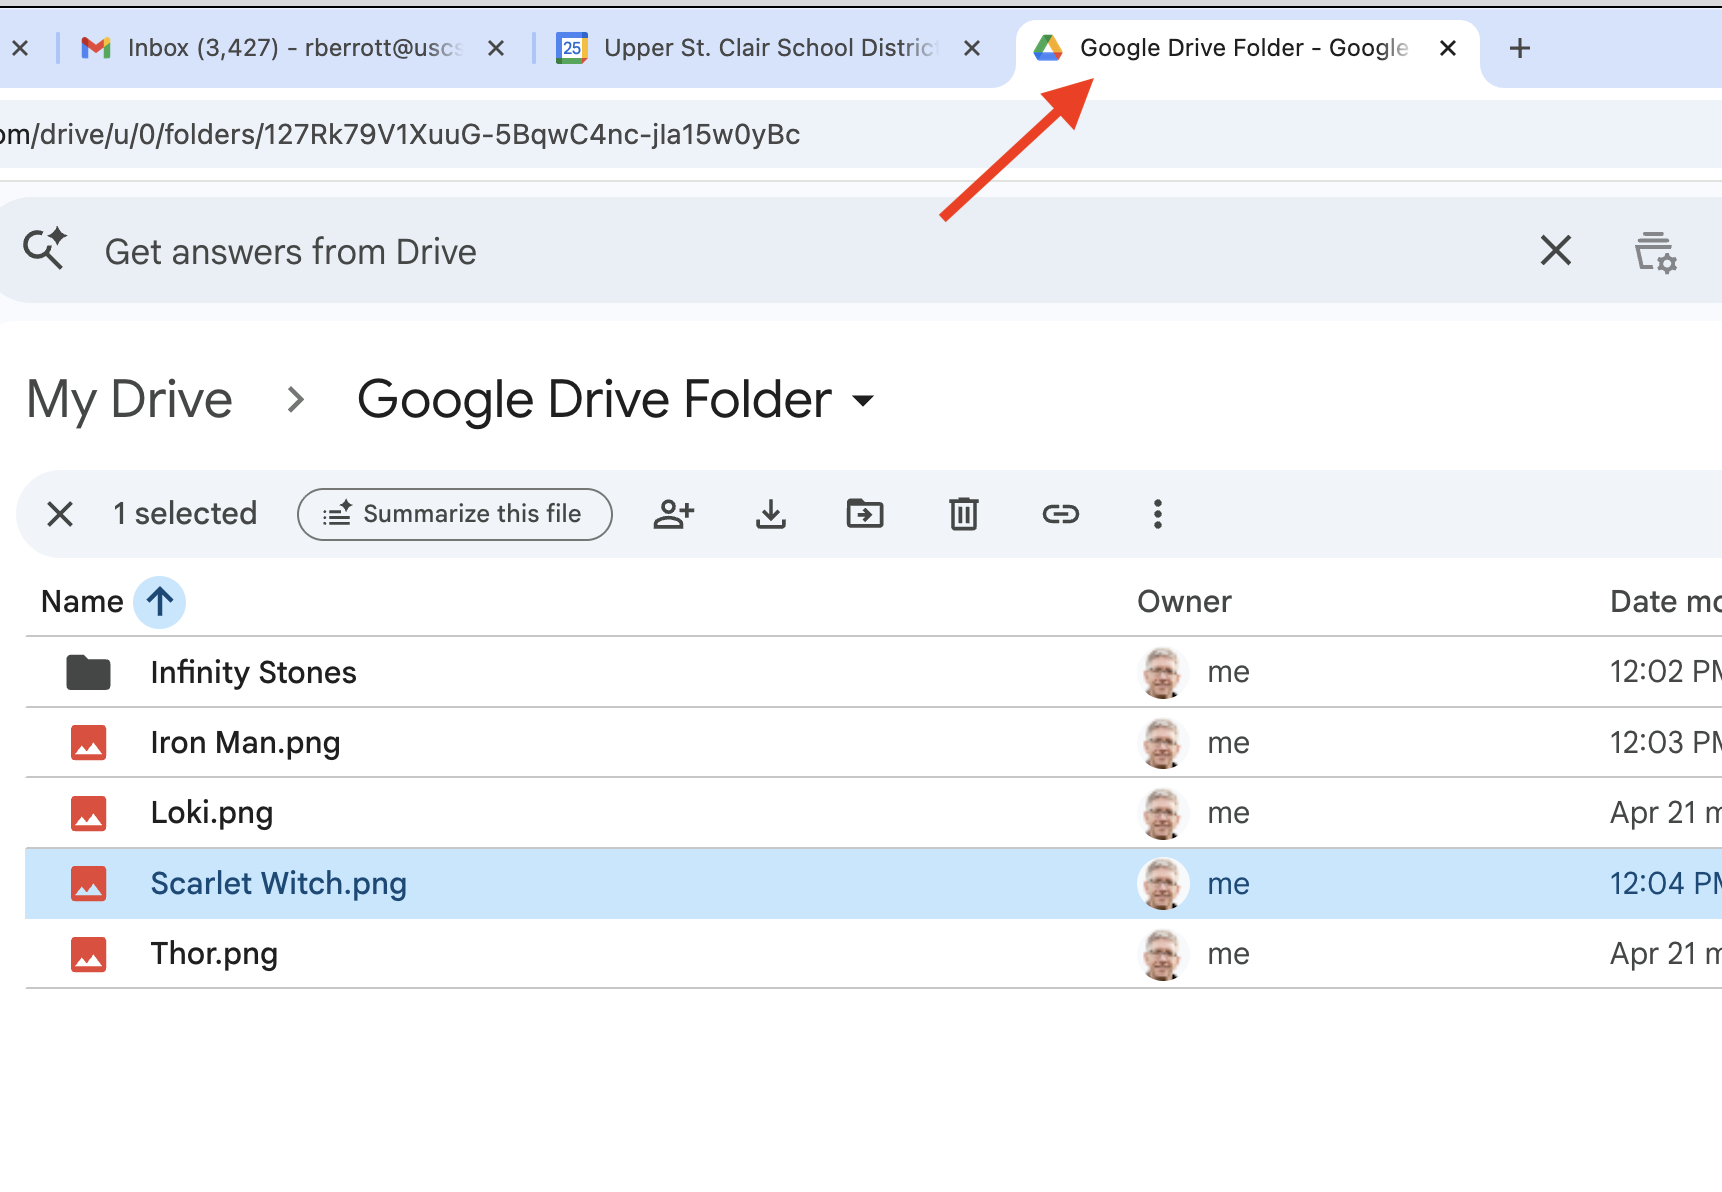1722x1192 pixels.
Task: Expand the Google Drive Folder dropdown
Action: click(863, 401)
